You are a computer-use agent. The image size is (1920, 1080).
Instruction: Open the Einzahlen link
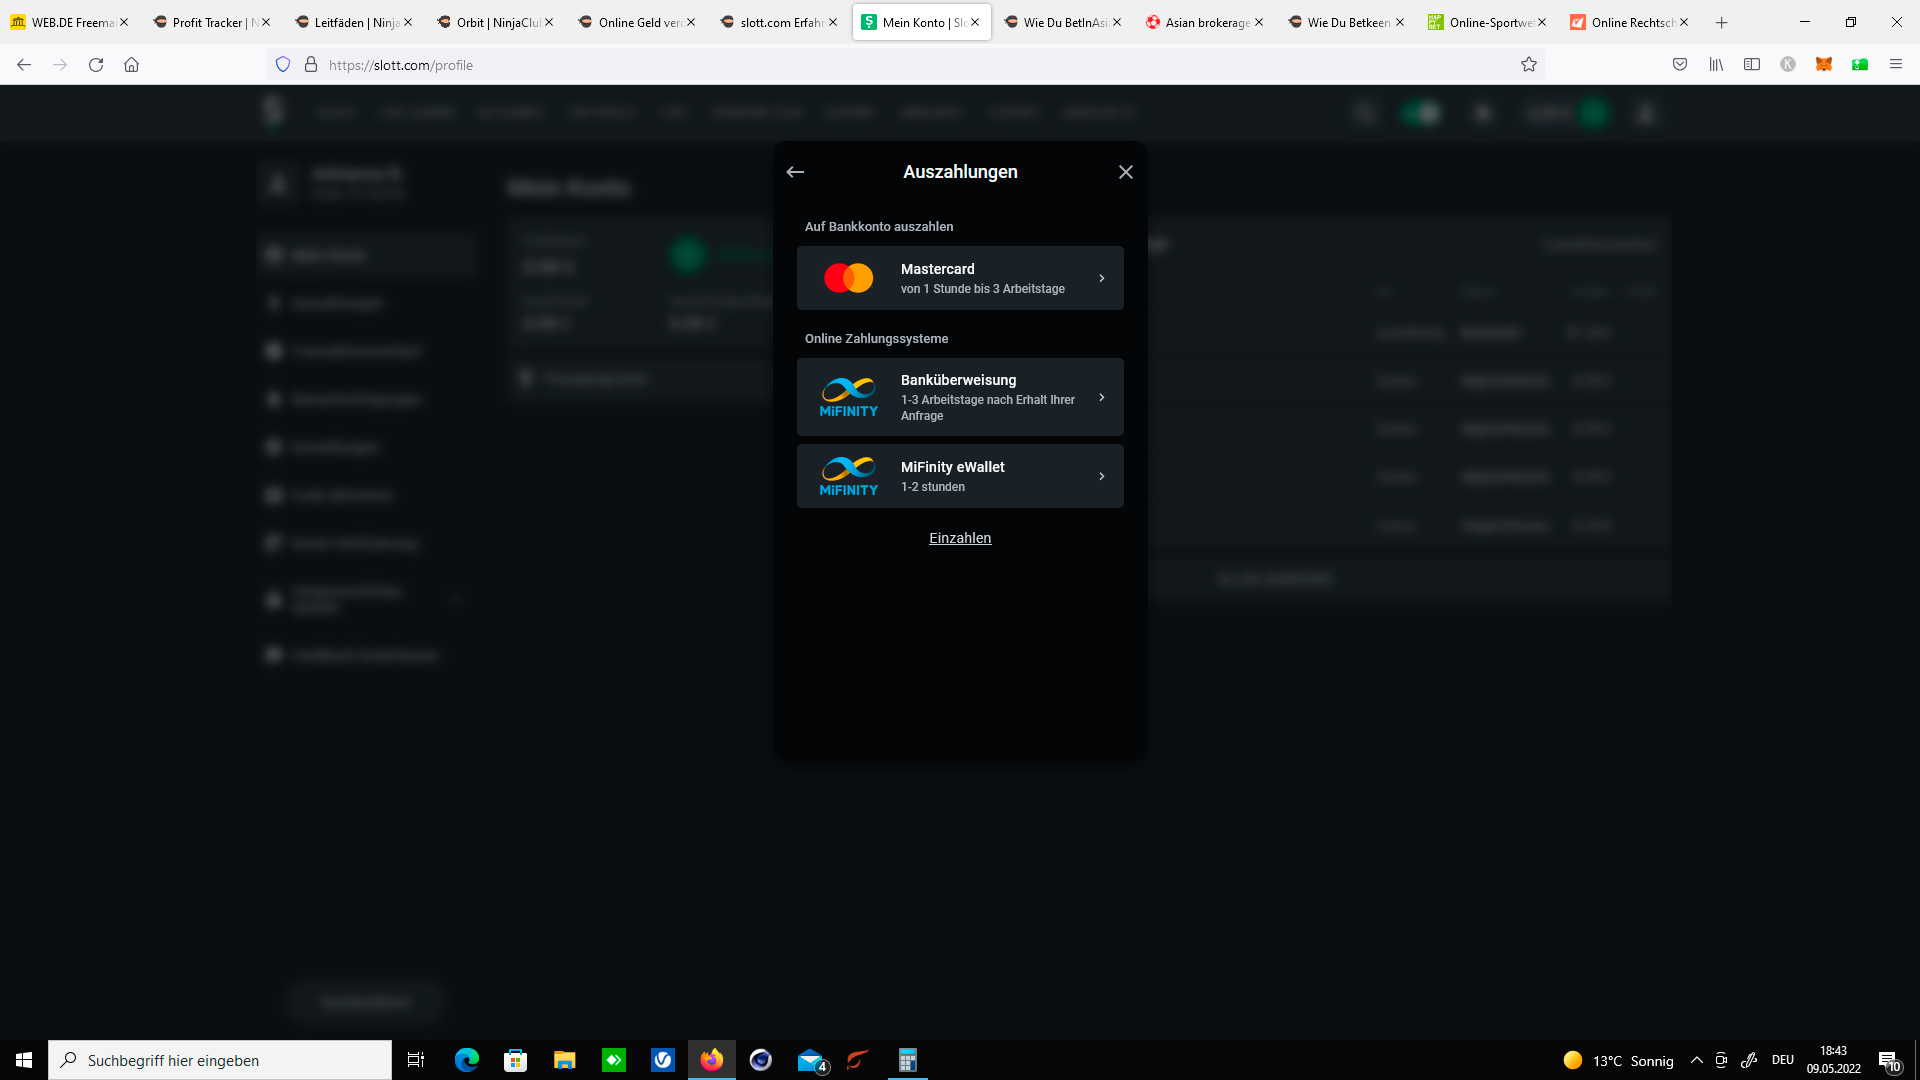[x=960, y=538]
